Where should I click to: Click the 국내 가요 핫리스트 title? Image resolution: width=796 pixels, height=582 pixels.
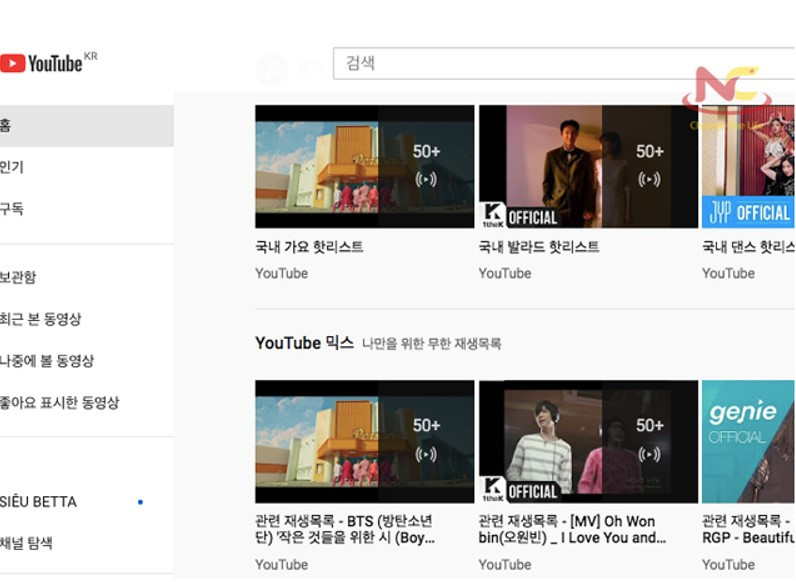tap(309, 247)
